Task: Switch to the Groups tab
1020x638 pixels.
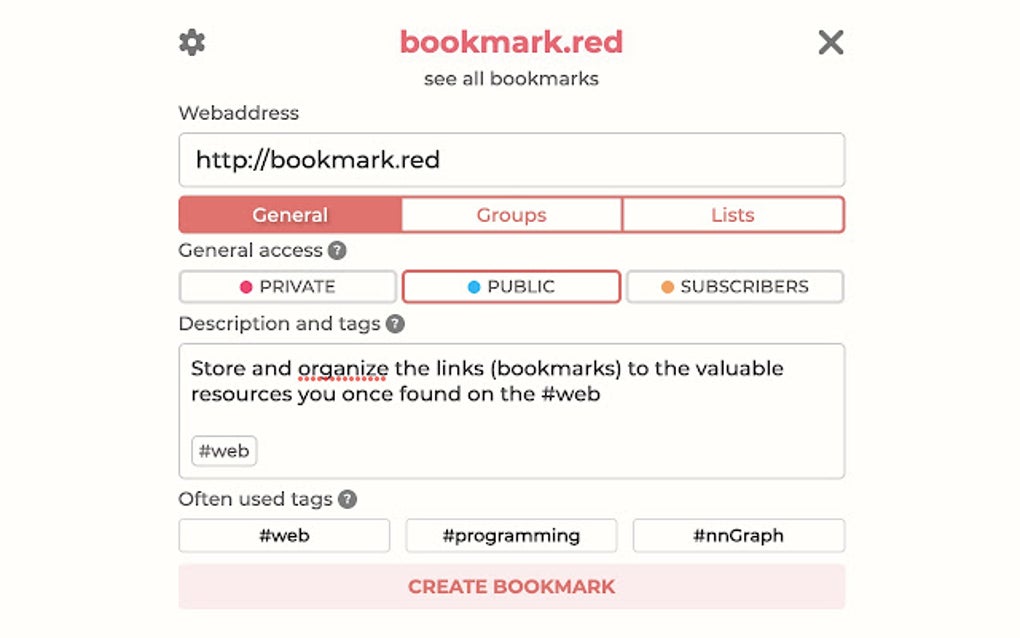Action: pos(511,215)
